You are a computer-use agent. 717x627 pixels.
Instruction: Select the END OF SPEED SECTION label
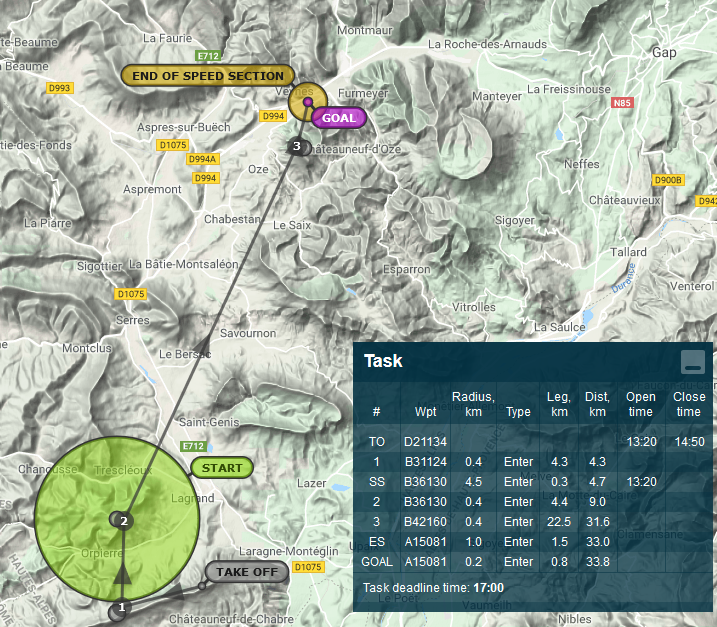(x=208, y=75)
